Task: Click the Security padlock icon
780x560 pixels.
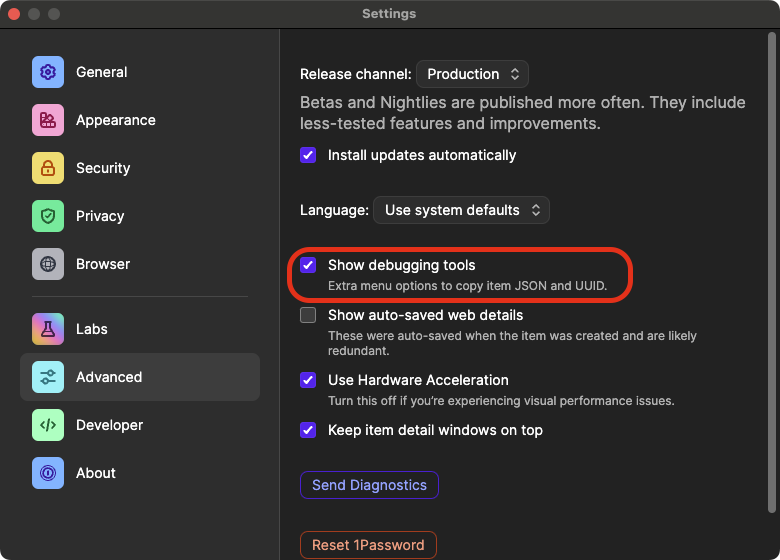Action: [48, 168]
